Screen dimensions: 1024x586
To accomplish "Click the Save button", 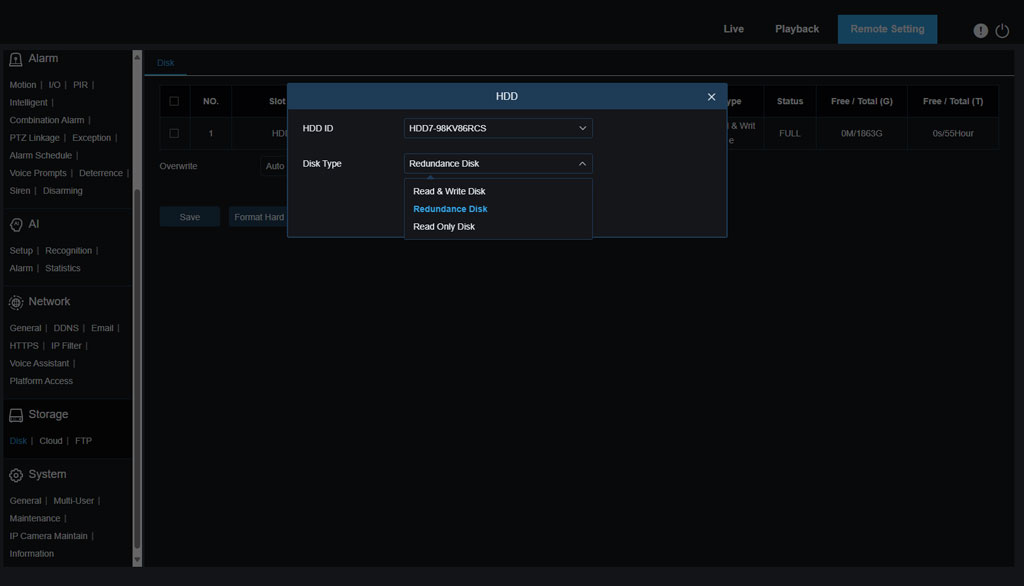I will (x=189, y=215).
